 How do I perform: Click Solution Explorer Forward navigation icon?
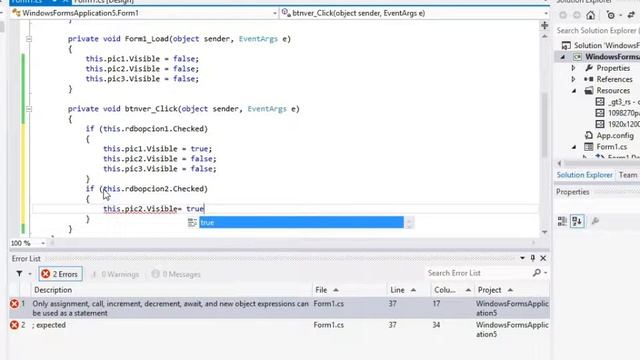pos(577,16)
